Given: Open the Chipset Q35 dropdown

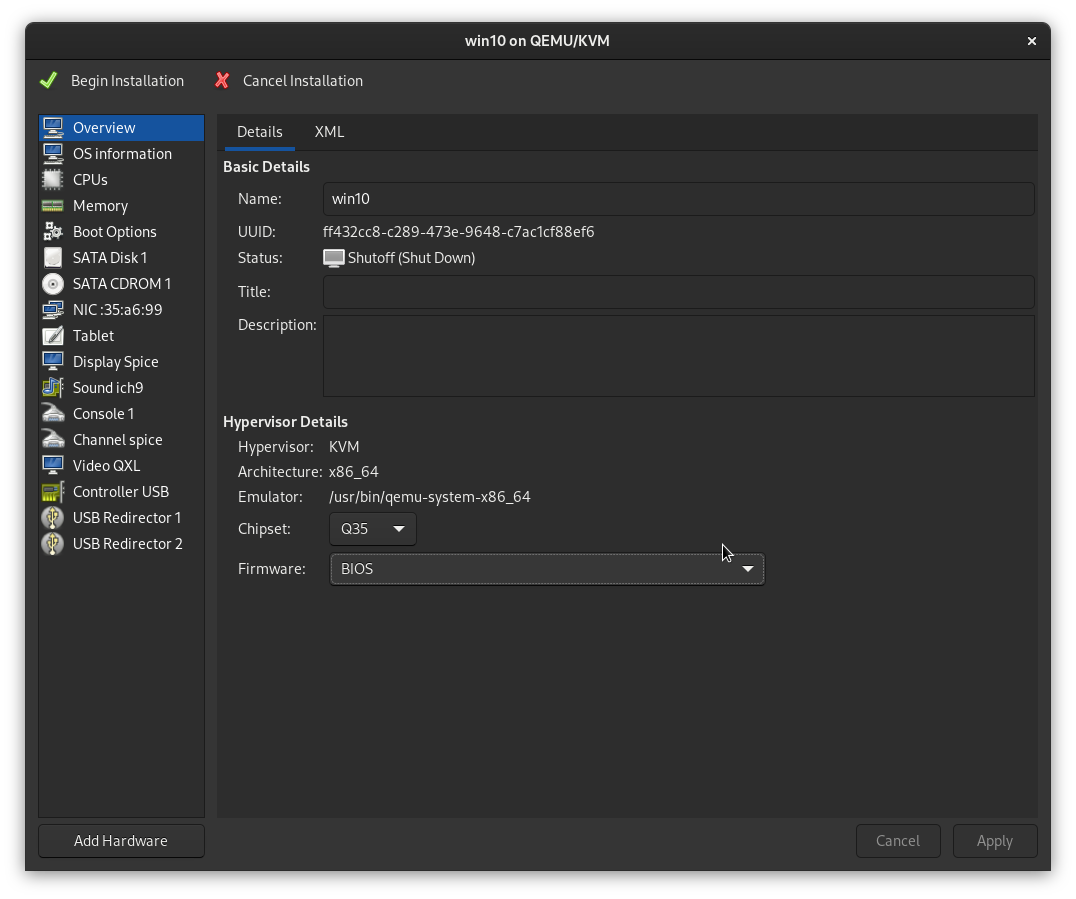Looking at the screenshot, I should point(373,529).
